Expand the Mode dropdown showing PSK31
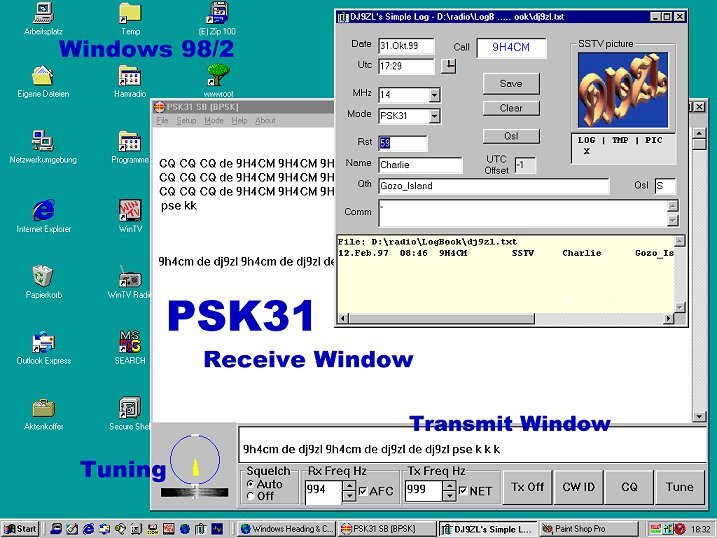This screenshot has width=717, height=538. [434, 116]
